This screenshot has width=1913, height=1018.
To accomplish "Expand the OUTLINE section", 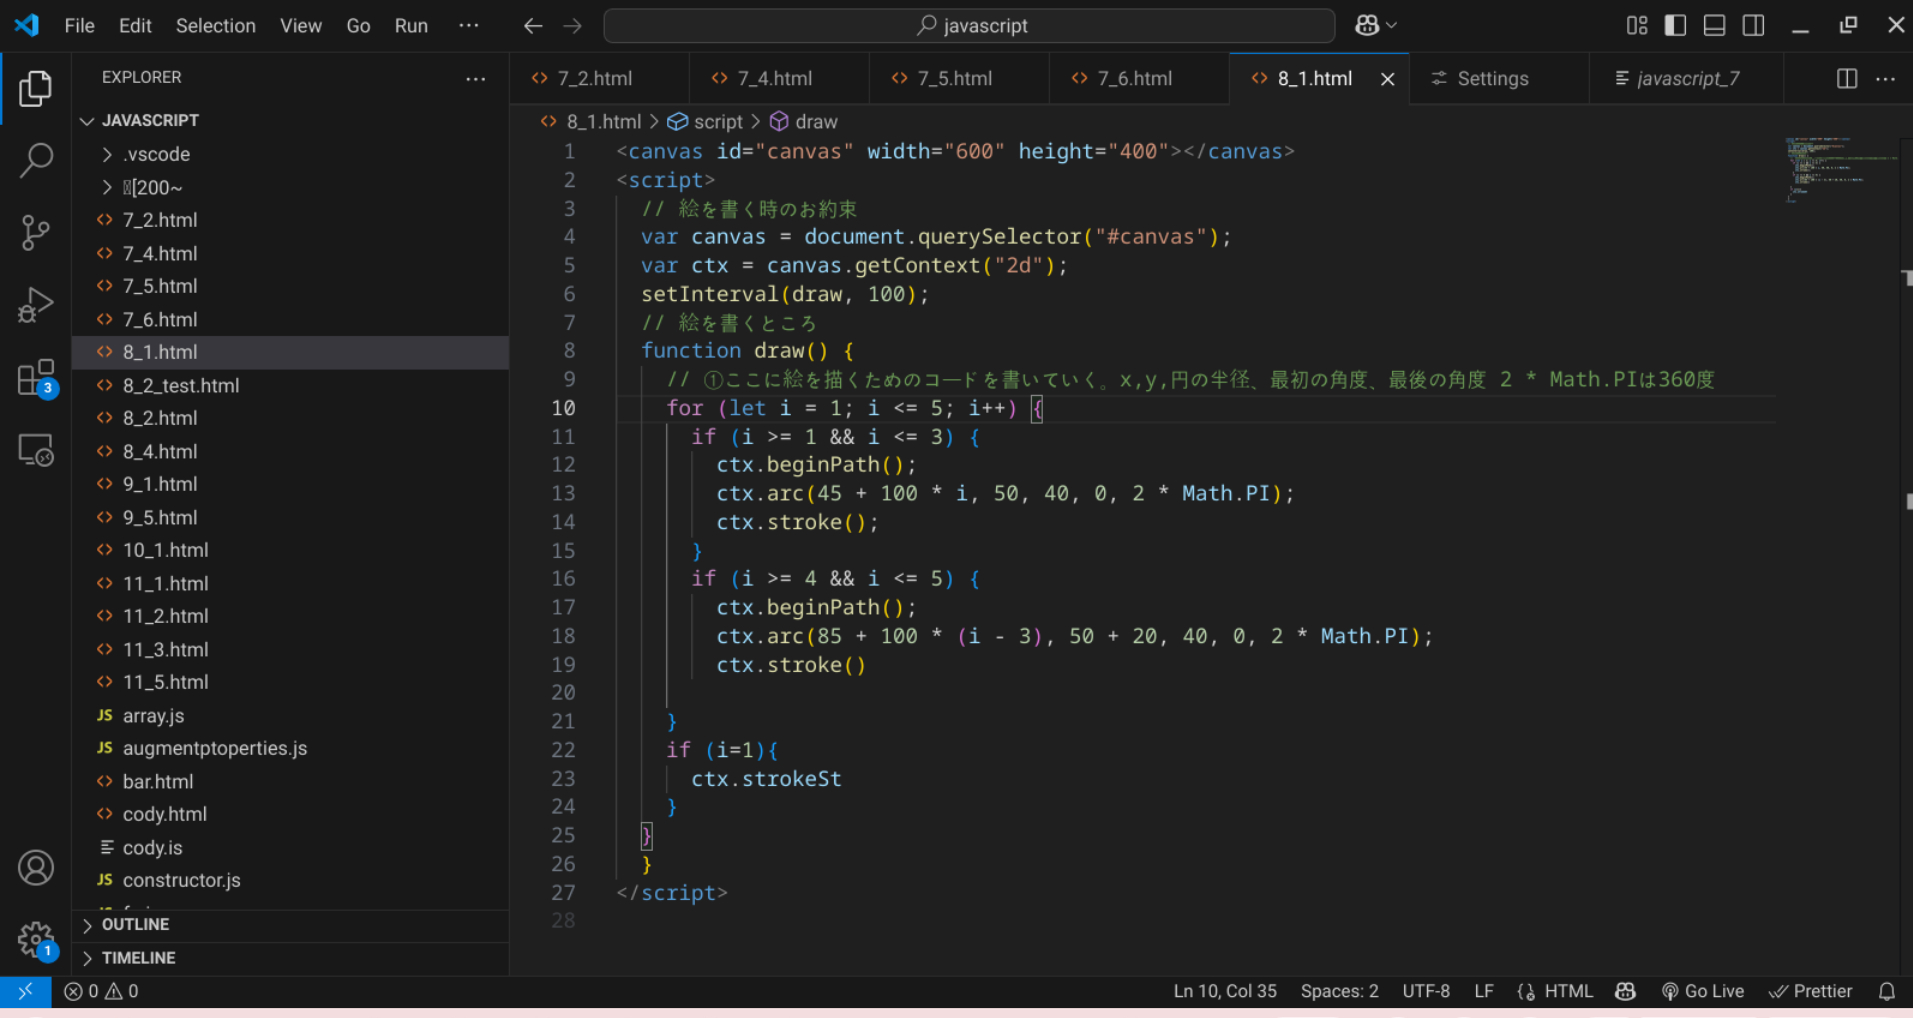I will point(135,924).
